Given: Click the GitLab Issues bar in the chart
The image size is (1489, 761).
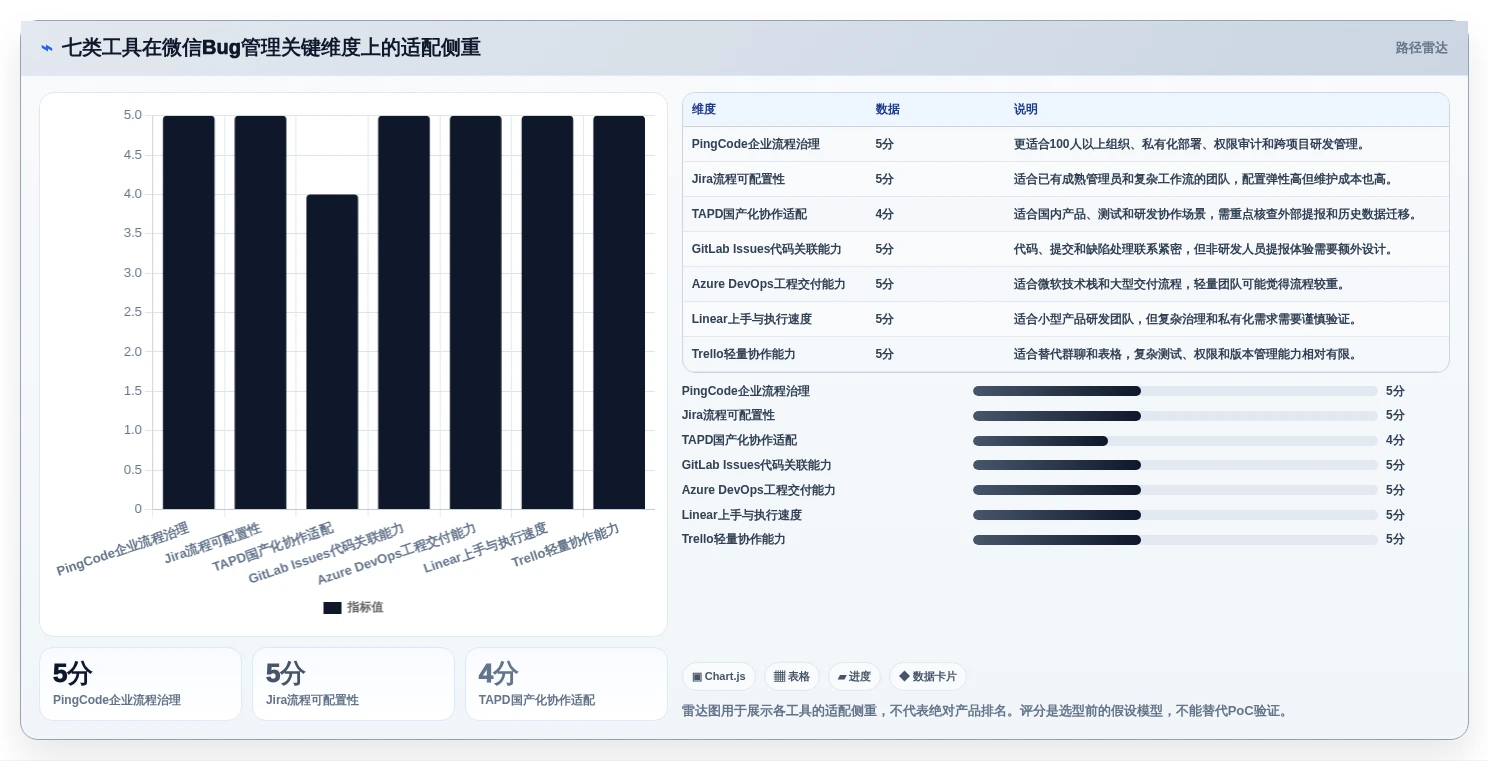Looking at the screenshot, I should tap(404, 312).
